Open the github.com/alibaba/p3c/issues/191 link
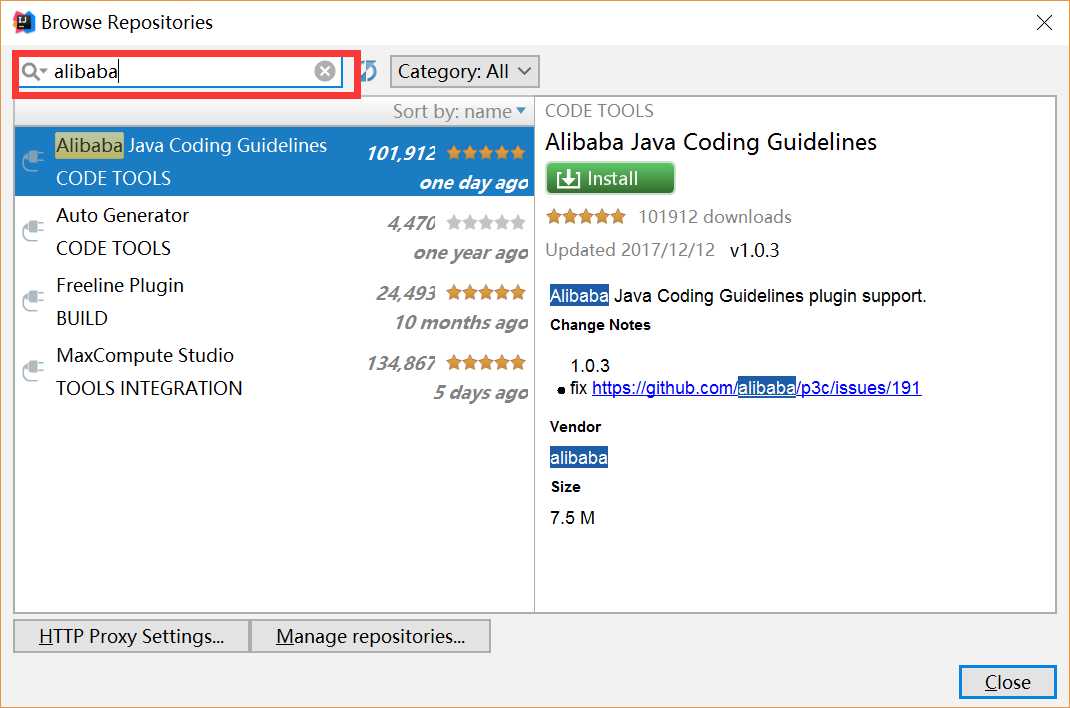Screen dimensions: 1070x708 [756, 387]
